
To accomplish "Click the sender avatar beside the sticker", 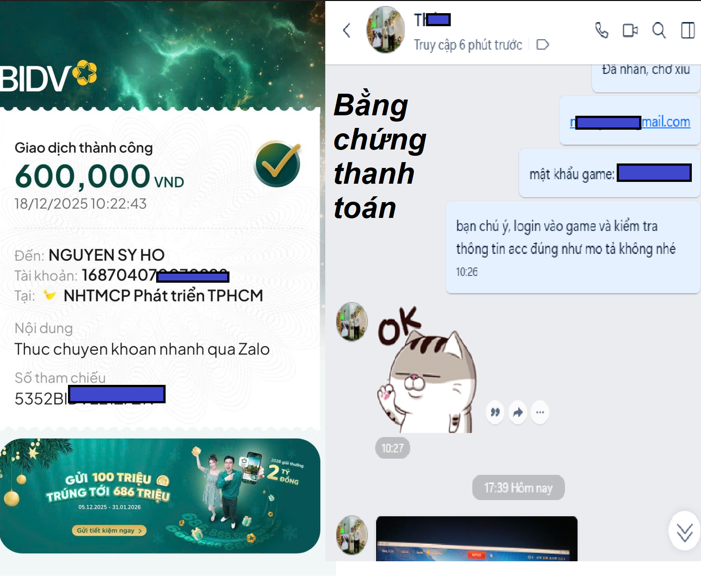I will [352, 321].
